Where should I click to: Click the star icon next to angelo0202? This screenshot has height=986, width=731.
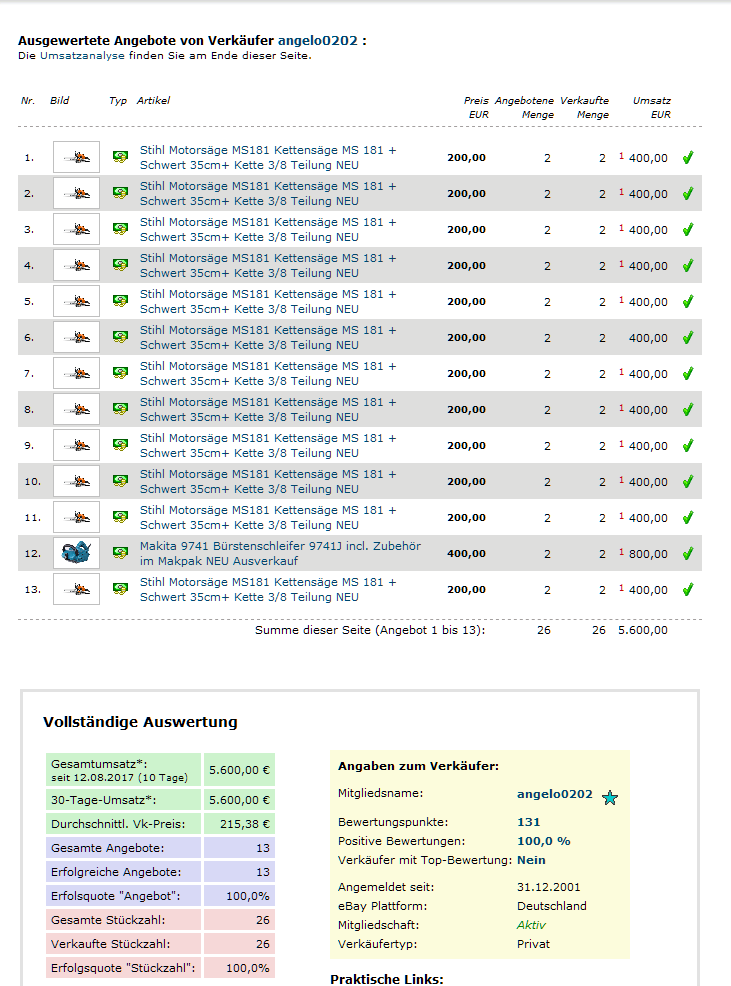click(x=610, y=797)
